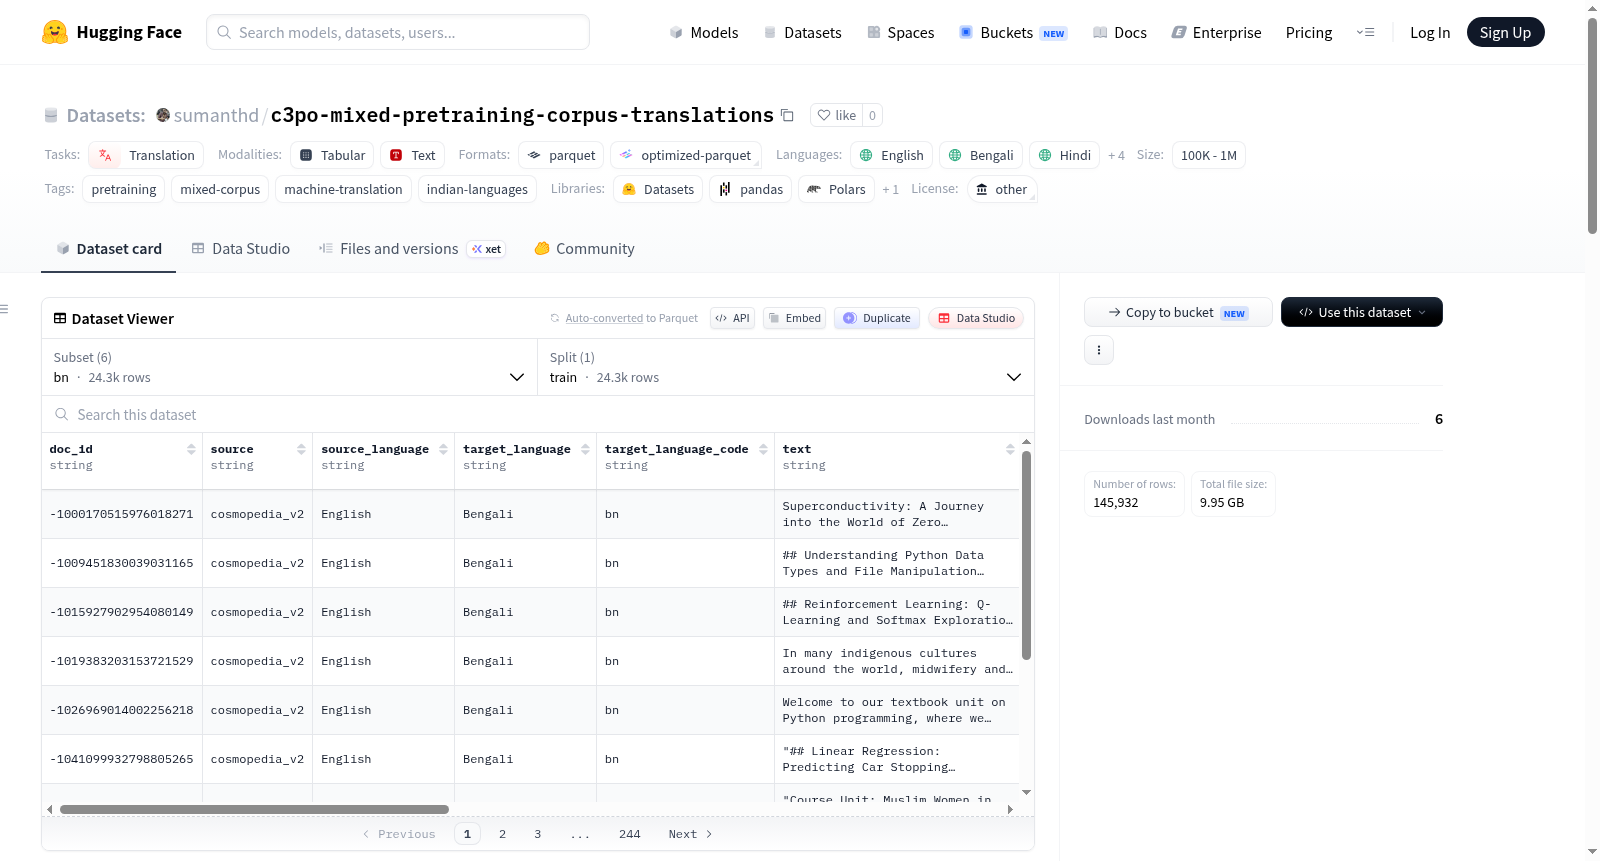Open the three-dot more options button
Screen dimensions: 1600x861
pyautogui.click(x=1099, y=350)
